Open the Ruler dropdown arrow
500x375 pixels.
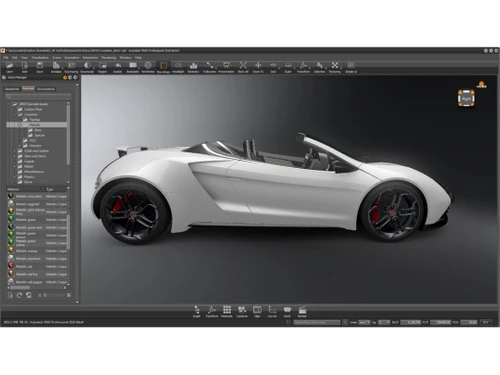[294, 68]
